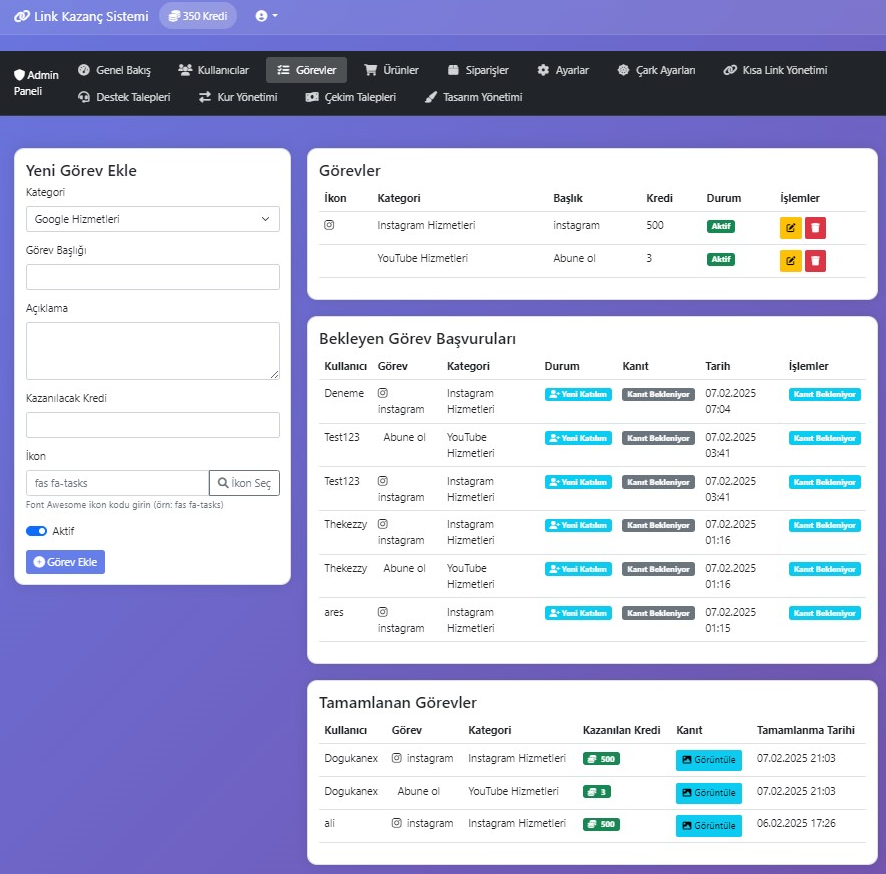The width and height of the screenshot is (886, 874).
Task: Open the Çekim Talepleri menu item
Action: point(350,97)
